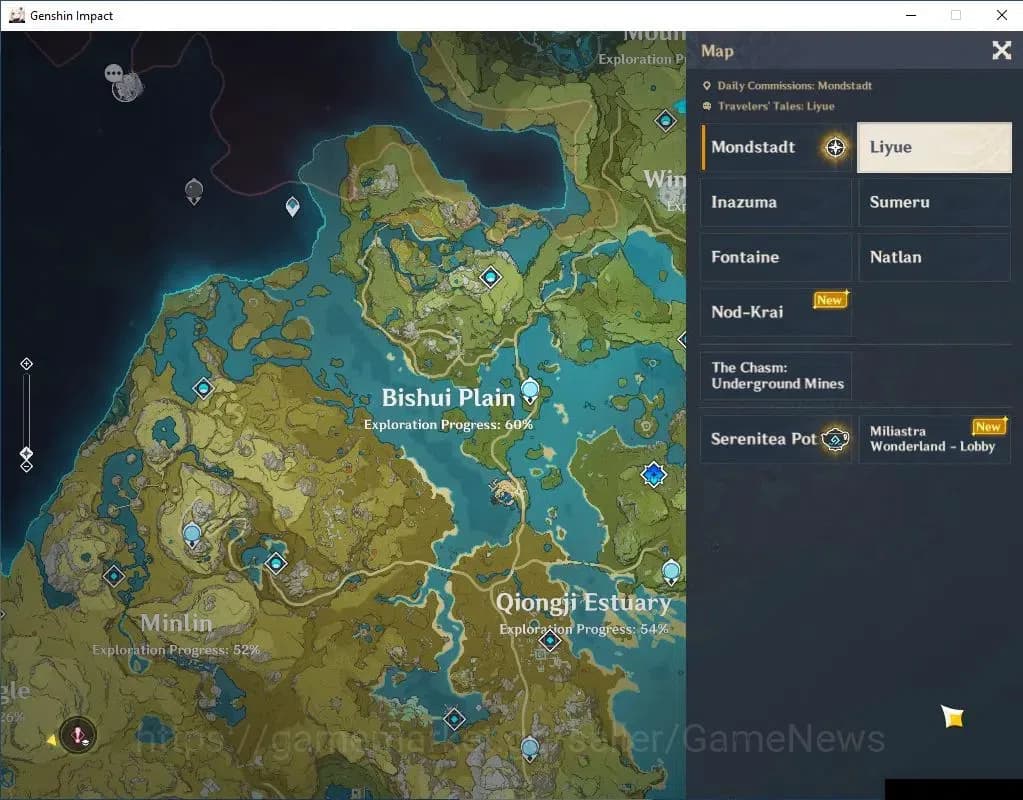This screenshot has width=1023, height=800.
Task: Click the Qiongji Estuary area label
Action: click(583, 603)
